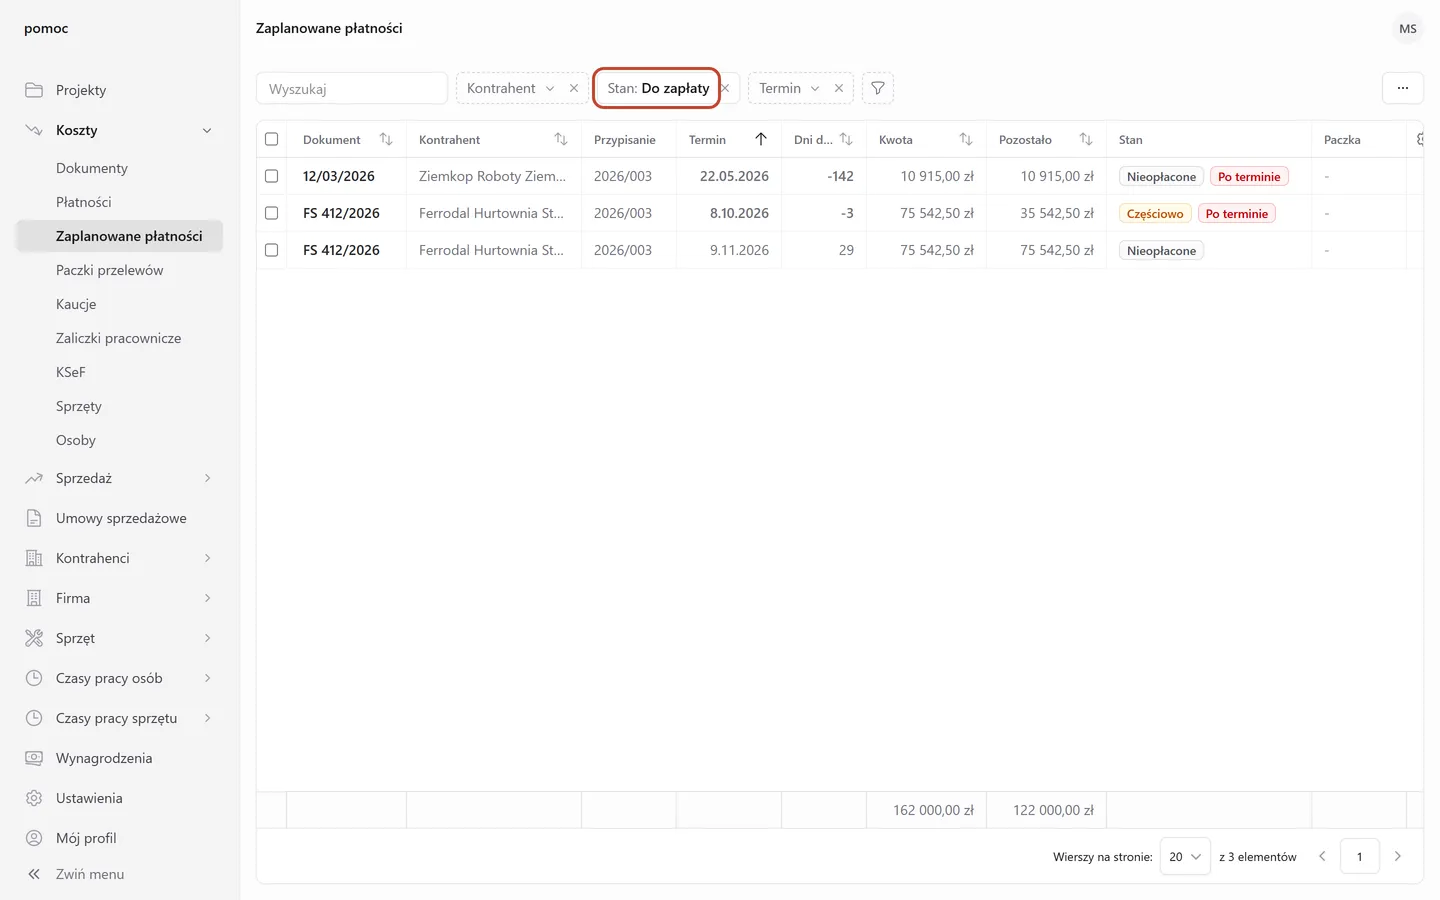Open the MS user avatar
The height and width of the screenshot is (900, 1440).
pyautogui.click(x=1408, y=29)
